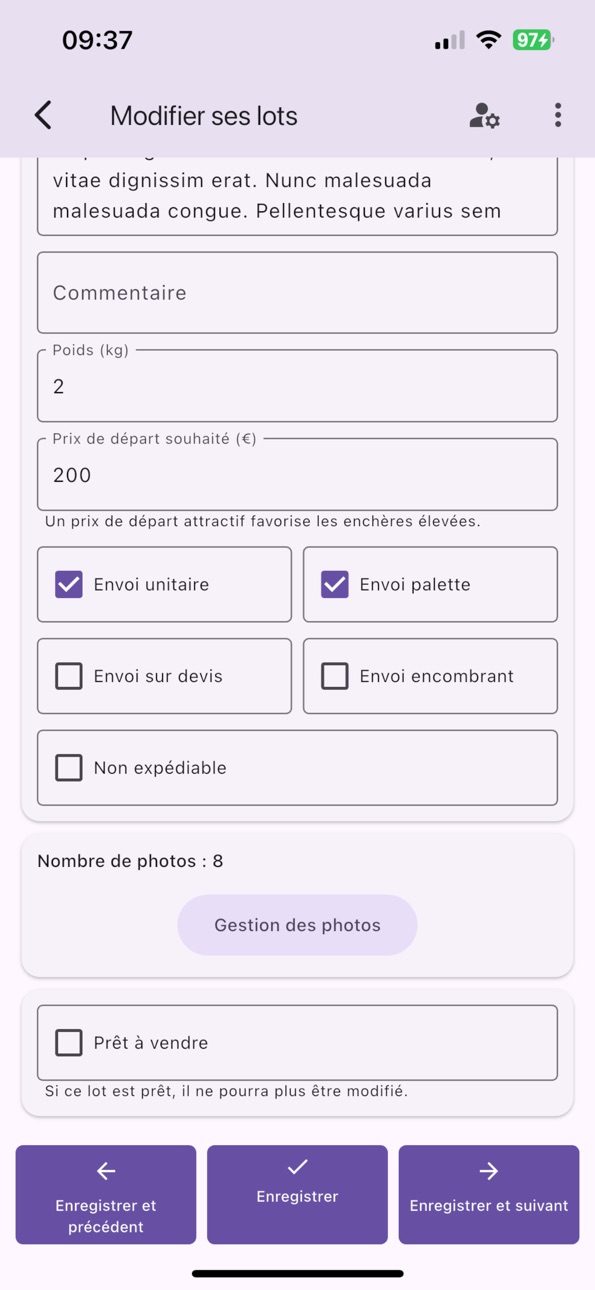The width and height of the screenshot is (595, 1290).
Task: Uncheck the Envoi palette checkbox
Action: click(x=335, y=584)
